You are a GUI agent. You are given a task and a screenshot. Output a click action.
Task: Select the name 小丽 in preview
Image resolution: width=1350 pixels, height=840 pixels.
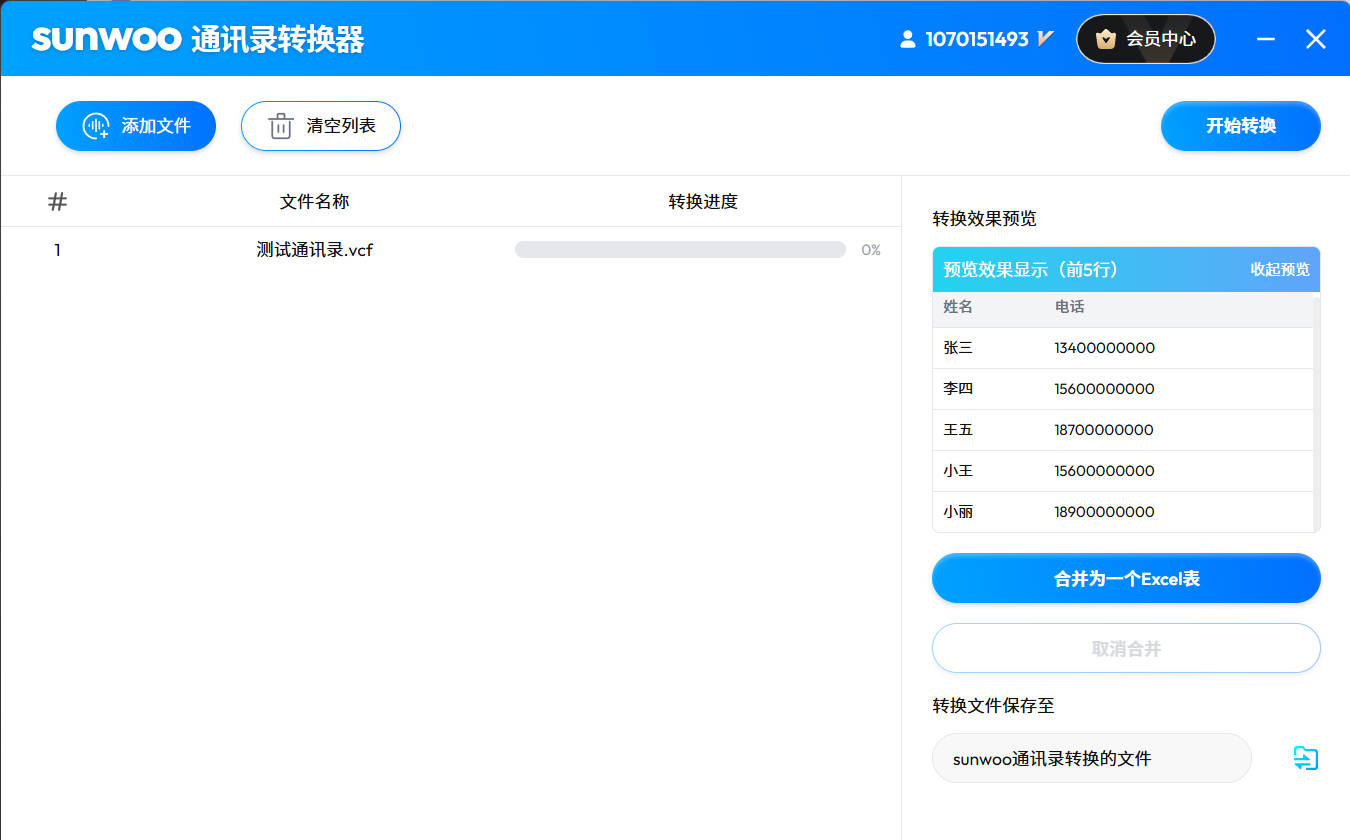(x=958, y=512)
